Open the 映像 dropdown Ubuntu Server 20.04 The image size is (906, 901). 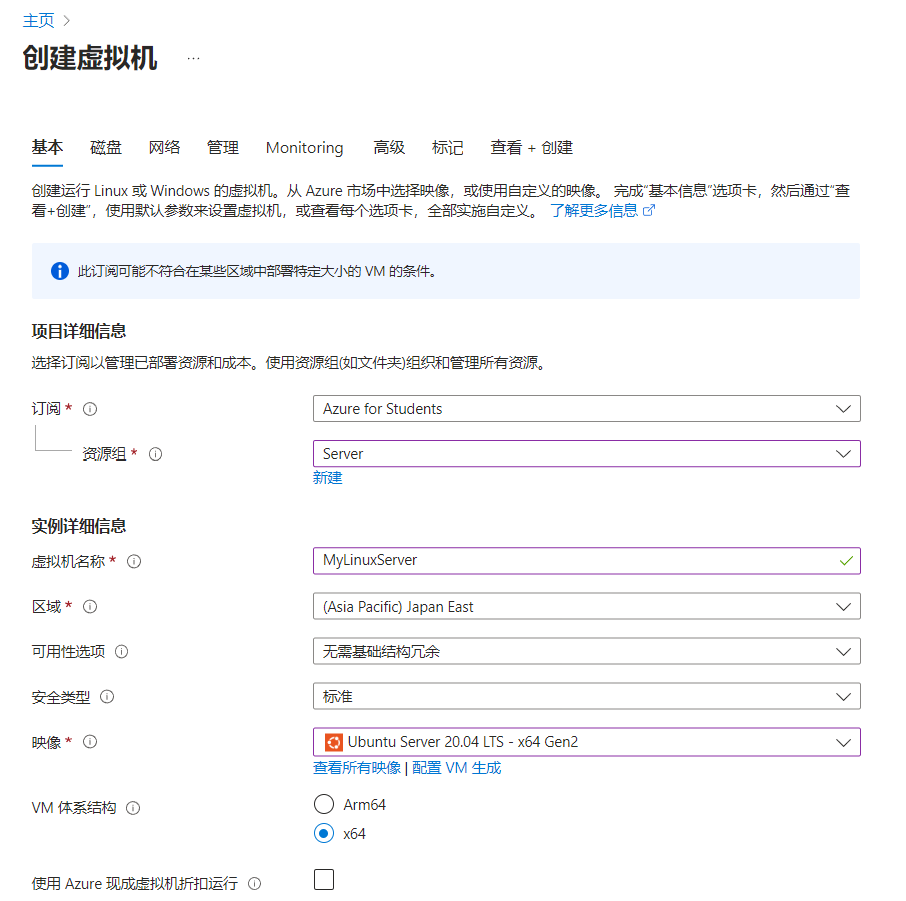coord(586,742)
